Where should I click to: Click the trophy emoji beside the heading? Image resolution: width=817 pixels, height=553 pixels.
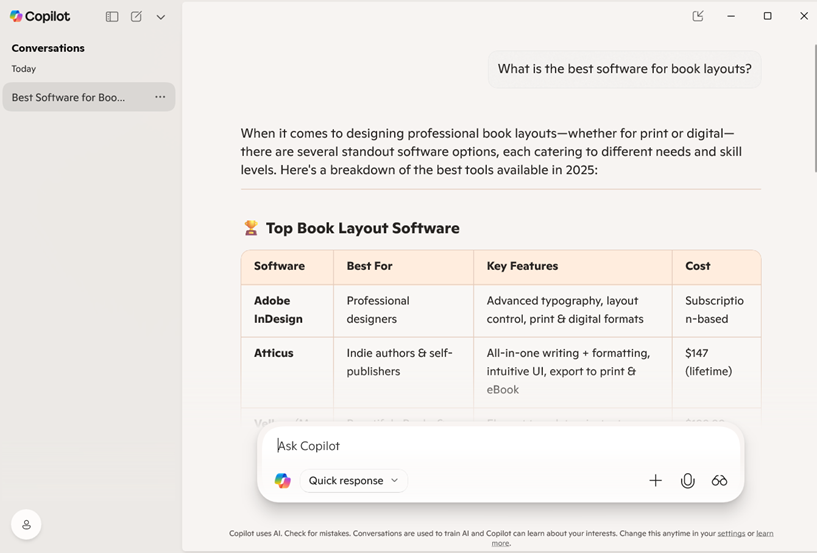[251, 228]
